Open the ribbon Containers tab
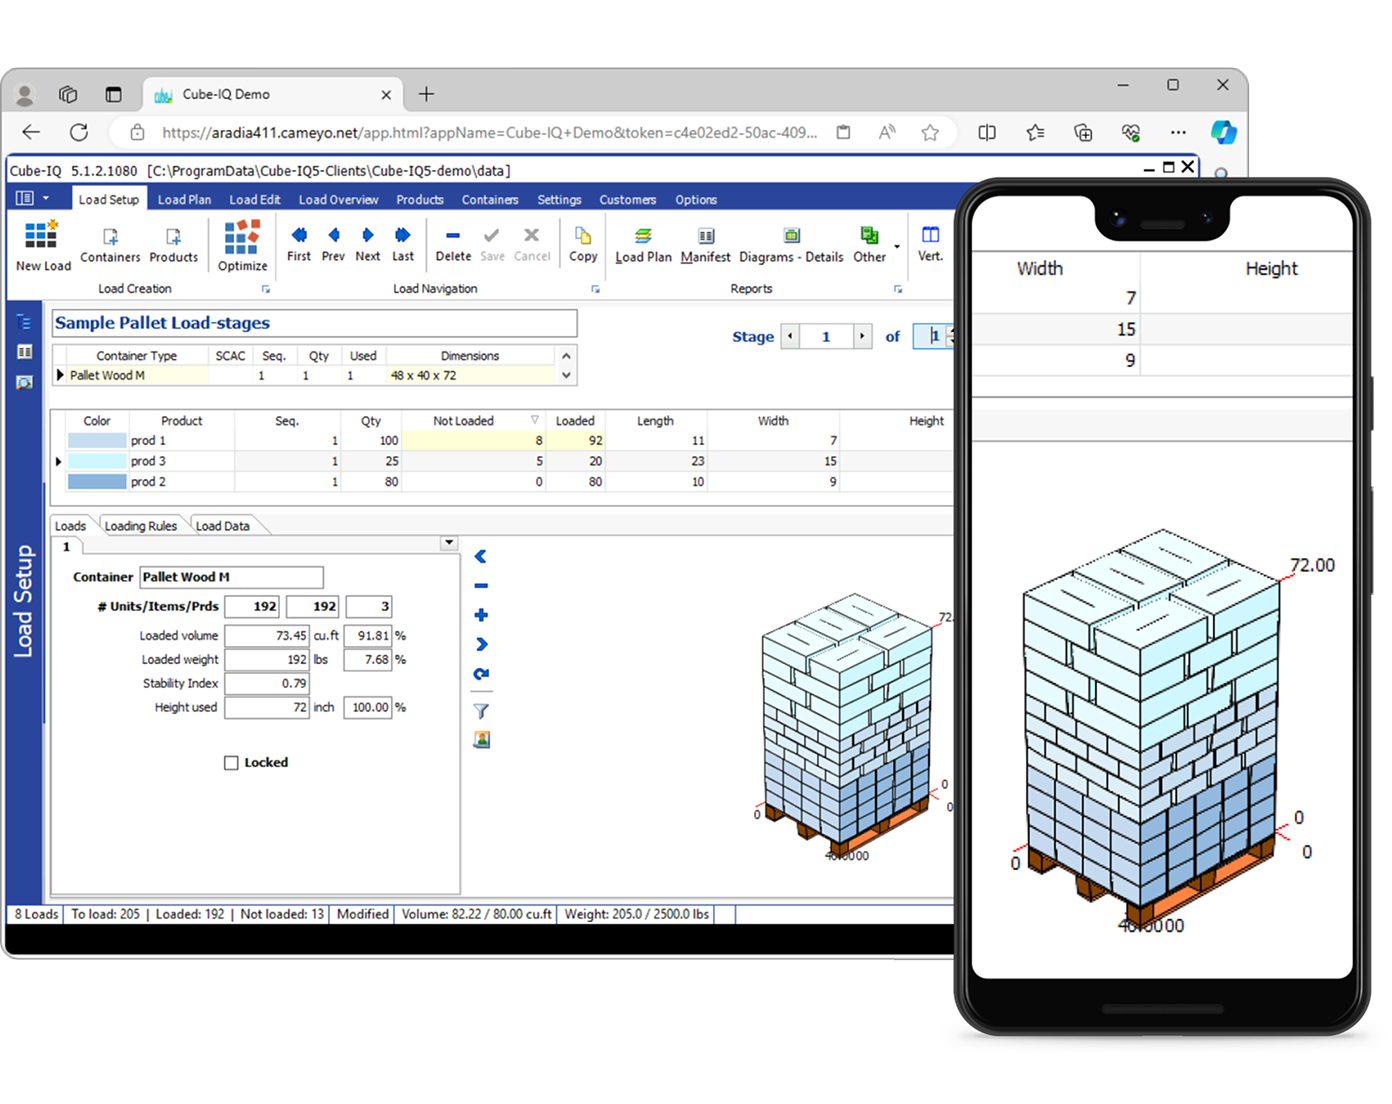Screen dimensions: 1392x1104 point(490,199)
